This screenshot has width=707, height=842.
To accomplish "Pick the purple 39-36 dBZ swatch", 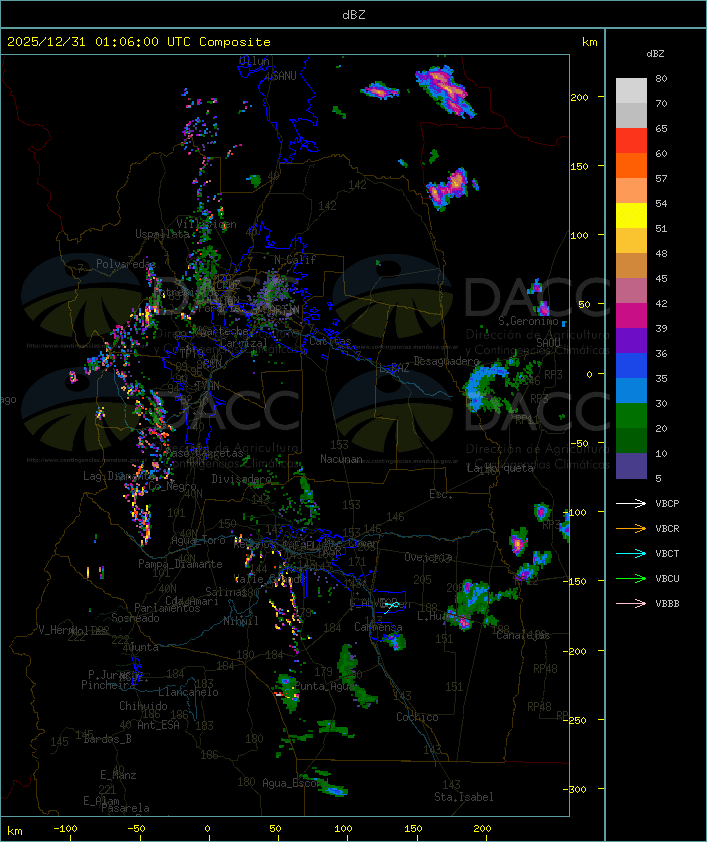I will pos(631,340).
